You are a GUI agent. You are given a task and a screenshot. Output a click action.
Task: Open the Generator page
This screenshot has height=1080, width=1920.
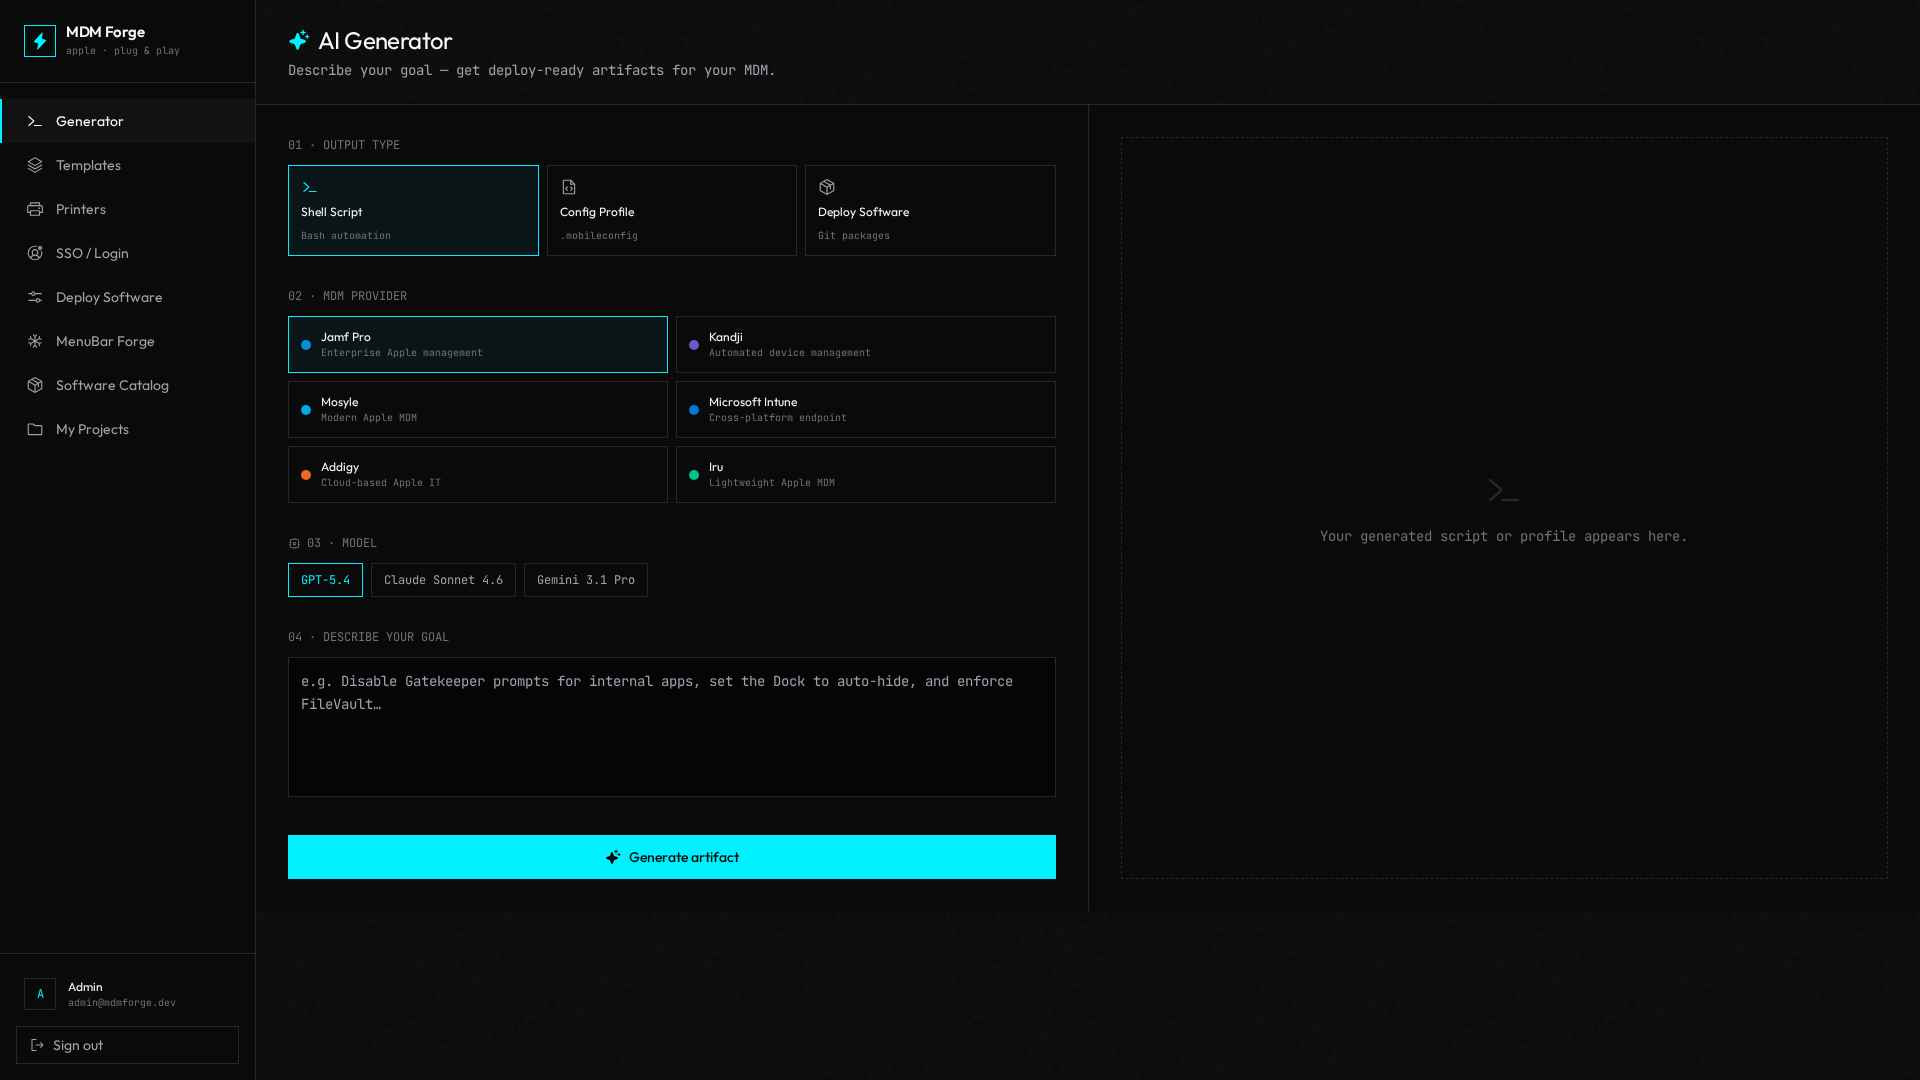pyautogui.click(x=127, y=121)
